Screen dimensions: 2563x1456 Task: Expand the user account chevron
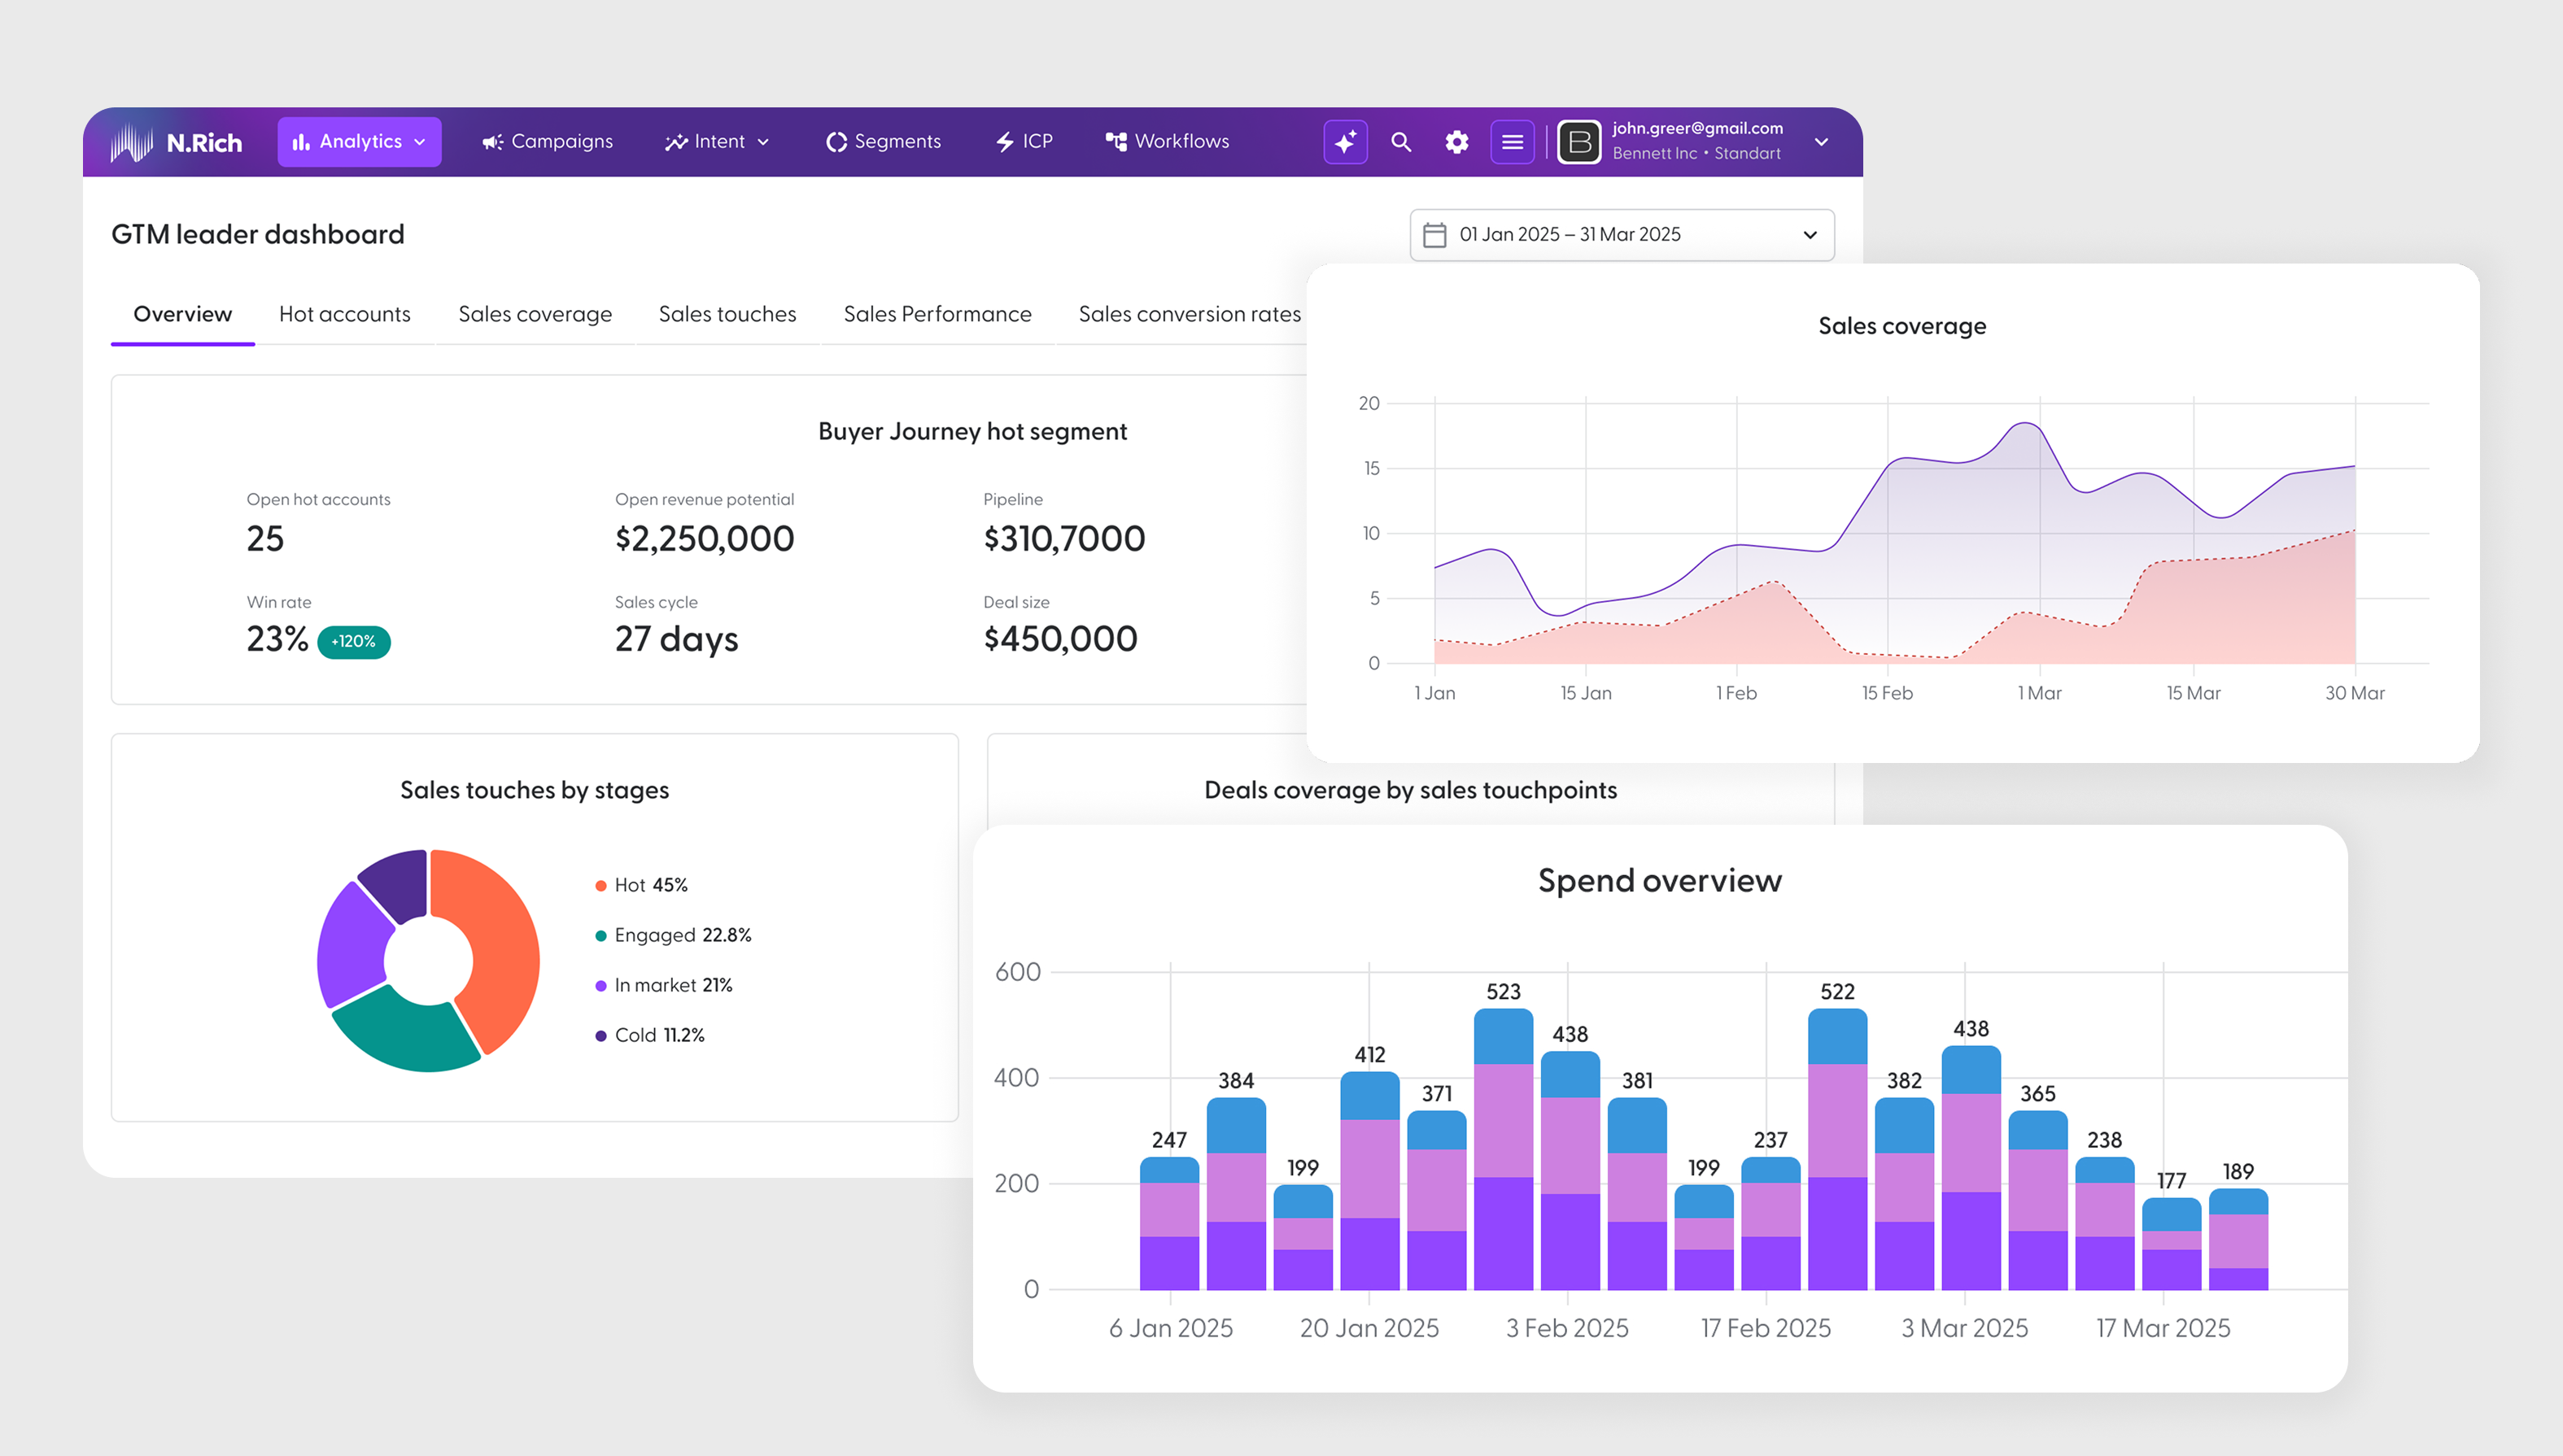[1821, 142]
